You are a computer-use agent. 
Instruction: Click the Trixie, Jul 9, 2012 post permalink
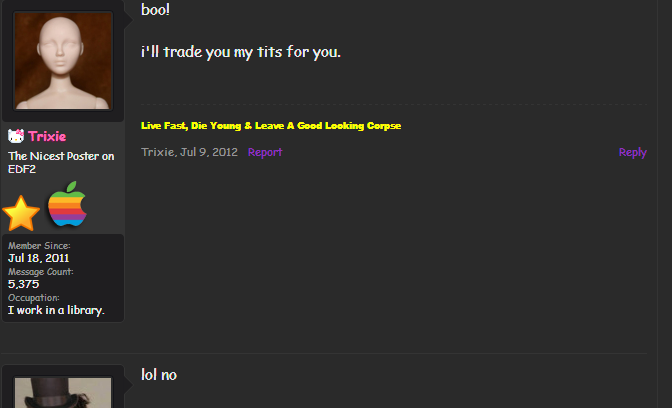(189, 152)
